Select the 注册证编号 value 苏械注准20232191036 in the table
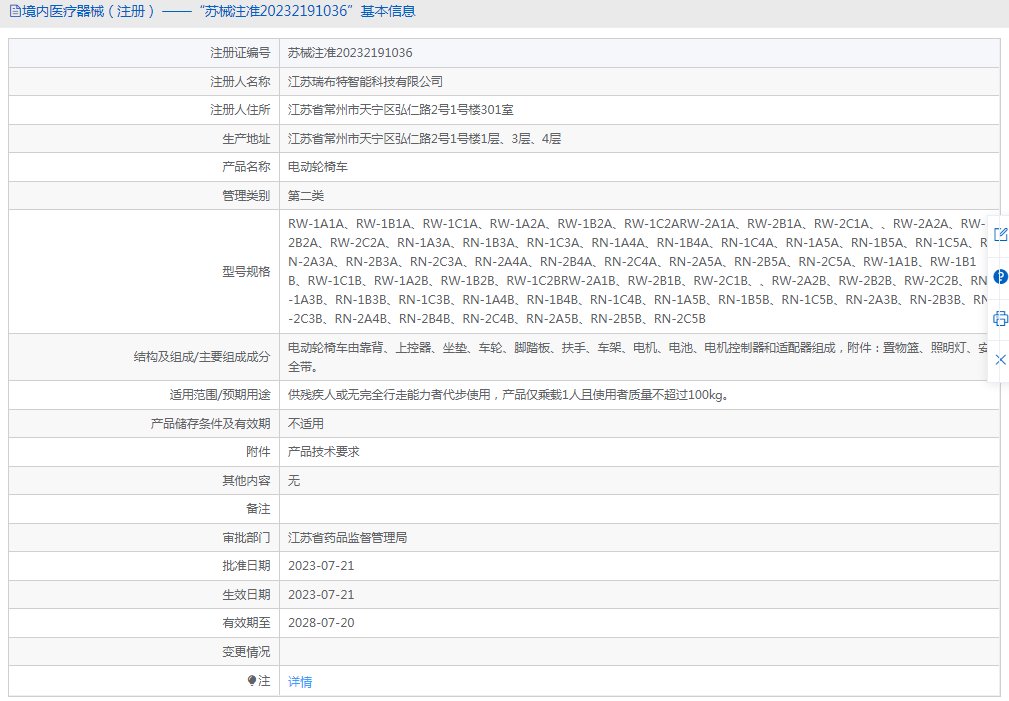The image size is (1009, 701). point(350,53)
